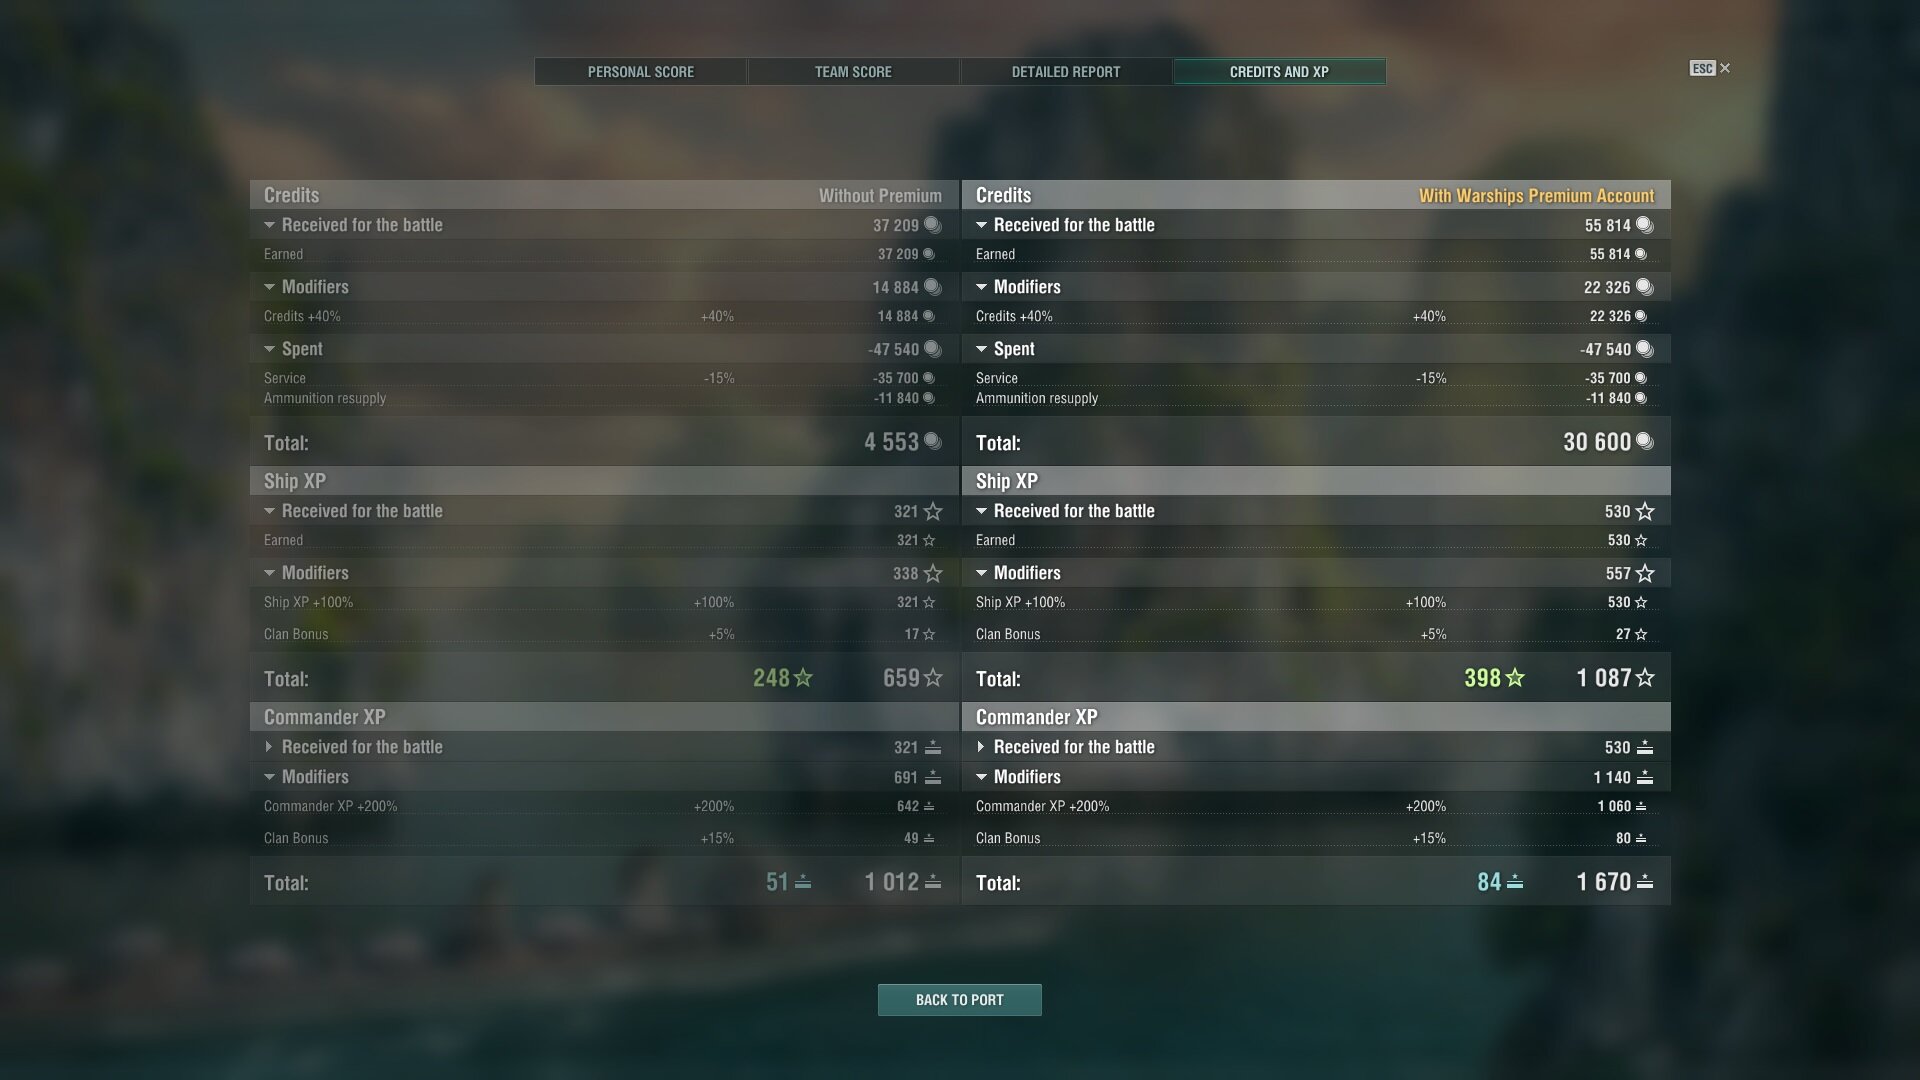View the Detailed Report tab

point(1066,72)
